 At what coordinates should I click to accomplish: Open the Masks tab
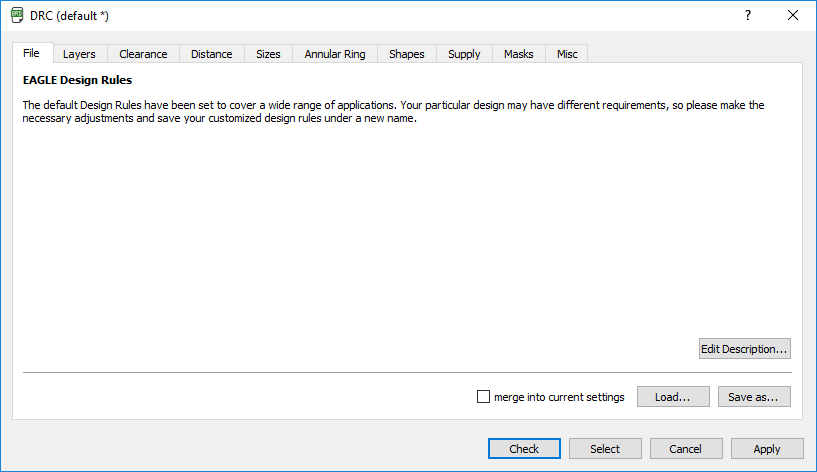pyautogui.click(x=519, y=54)
